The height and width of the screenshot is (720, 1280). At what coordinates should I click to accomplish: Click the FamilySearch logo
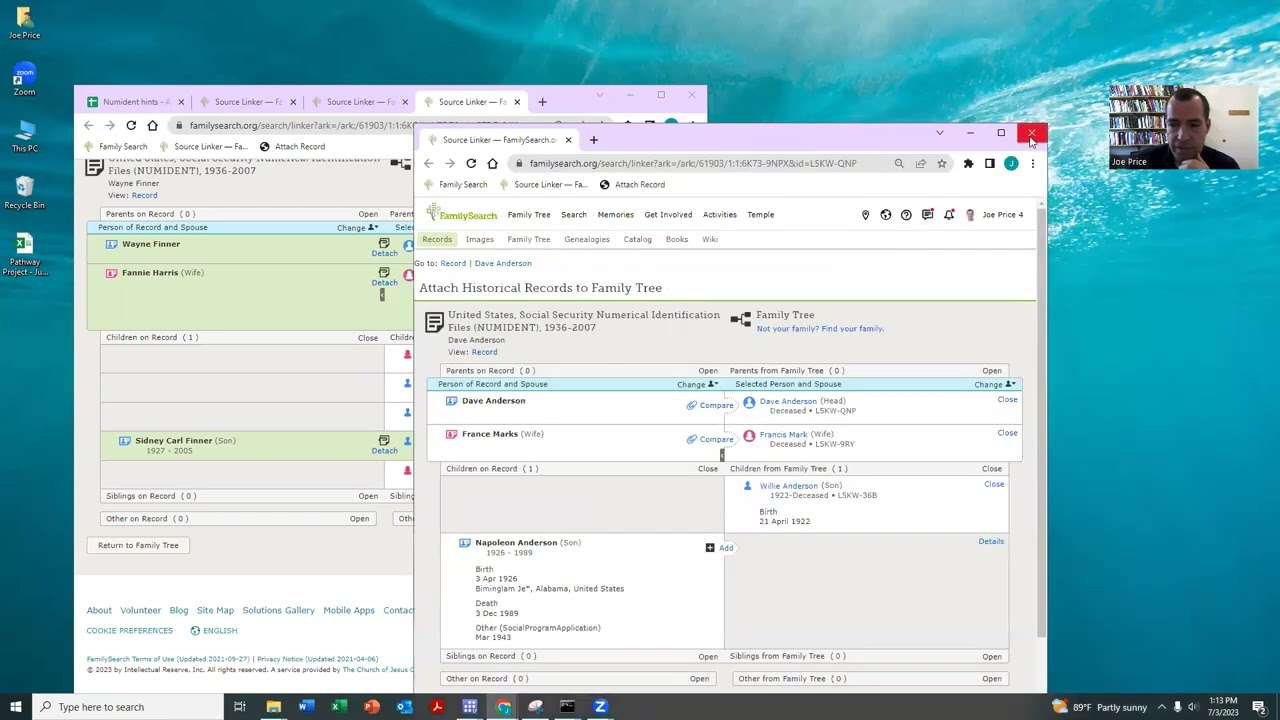[461, 214]
